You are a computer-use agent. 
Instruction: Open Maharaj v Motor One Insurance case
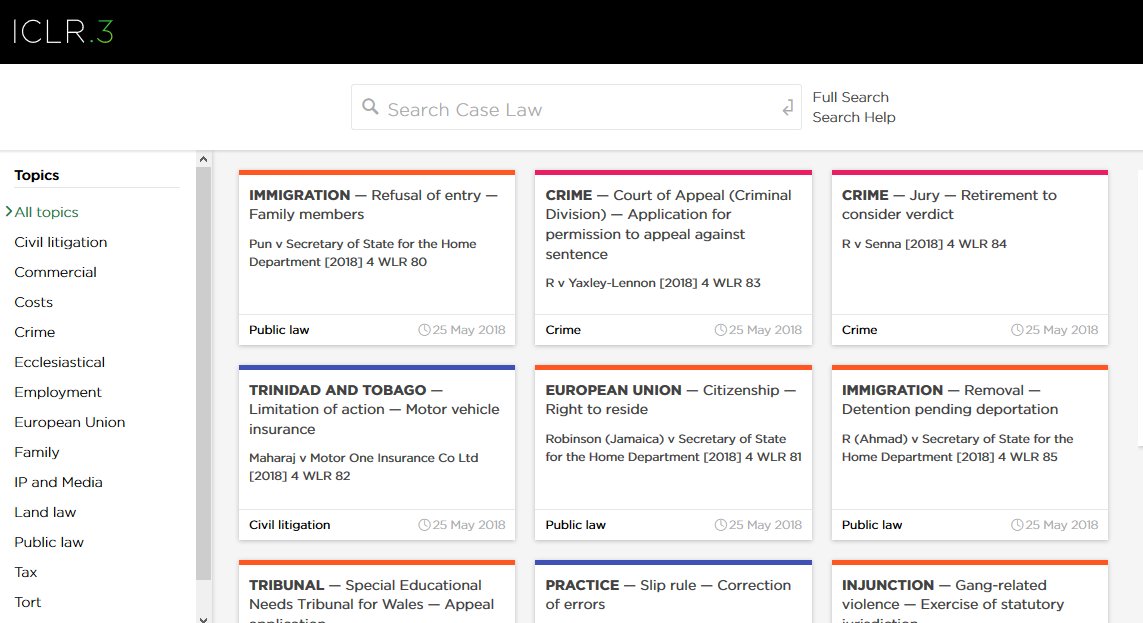364,466
